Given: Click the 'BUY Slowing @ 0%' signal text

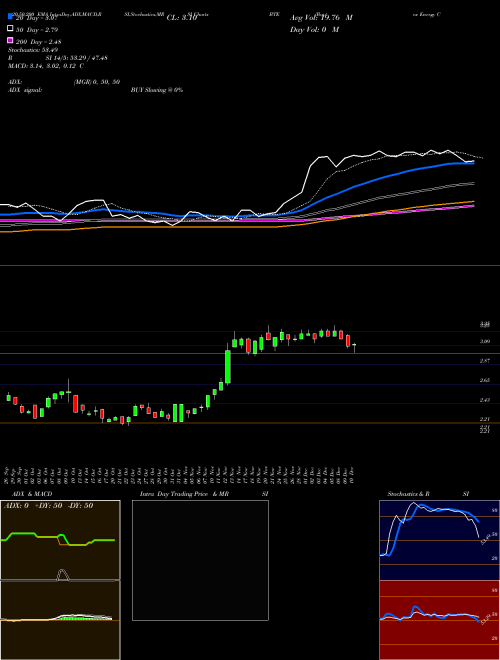Looking at the screenshot, I should tap(157, 90).
